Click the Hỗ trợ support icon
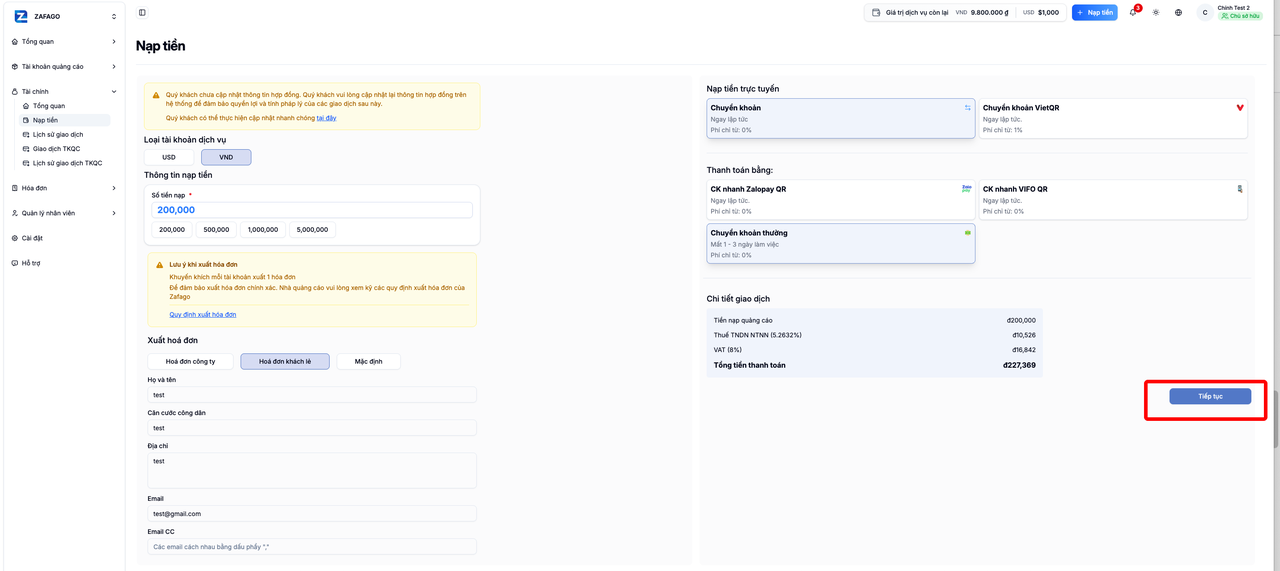The height and width of the screenshot is (571, 1280). (x=15, y=263)
